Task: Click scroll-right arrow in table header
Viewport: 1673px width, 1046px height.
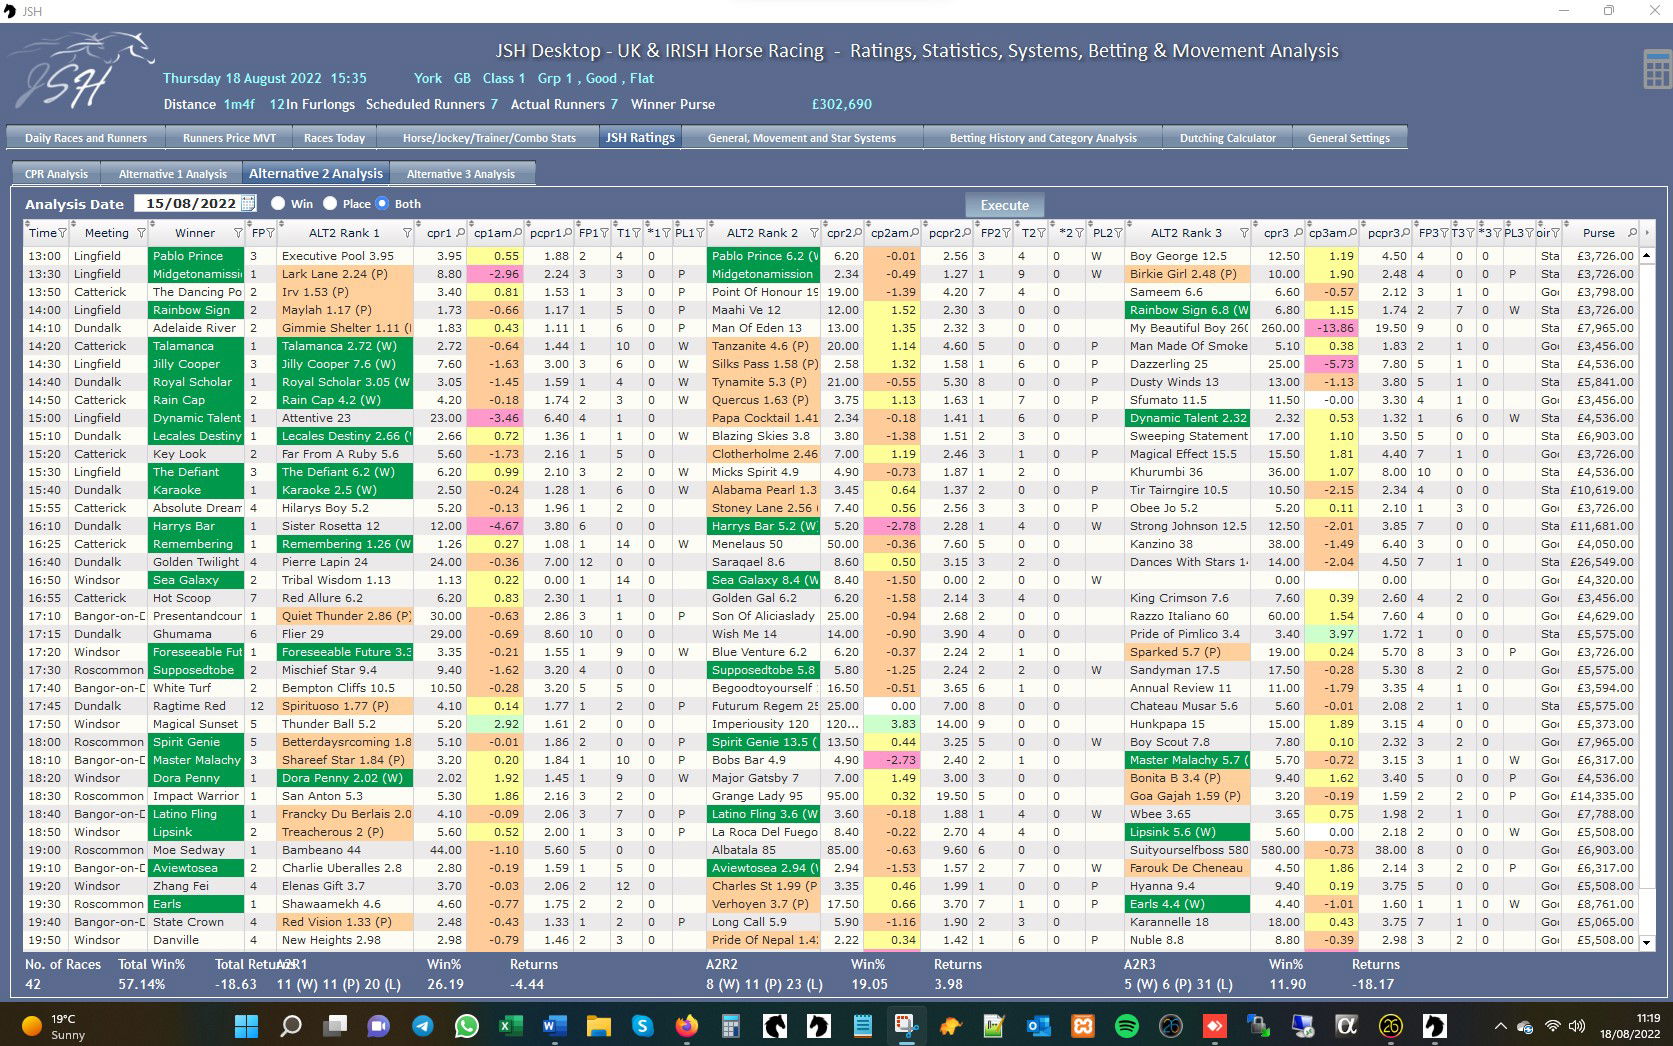Action: pyautogui.click(x=1647, y=233)
